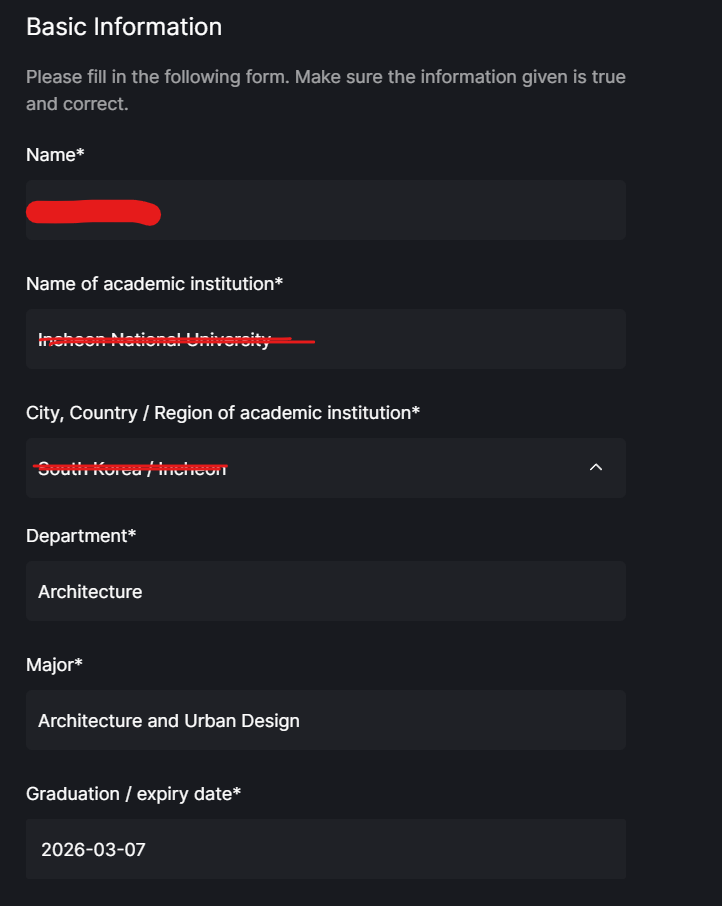Image resolution: width=722 pixels, height=906 pixels.
Task: Expand the City, Country / Region dropdown chevron
Action: 596,467
